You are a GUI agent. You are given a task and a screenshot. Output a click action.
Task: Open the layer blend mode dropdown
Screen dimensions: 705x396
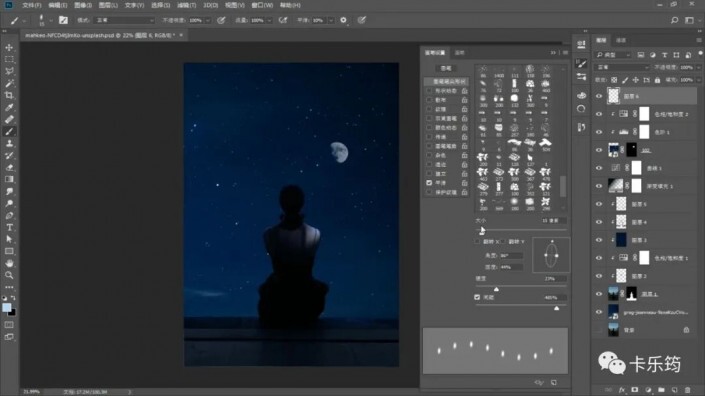click(x=623, y=67)
